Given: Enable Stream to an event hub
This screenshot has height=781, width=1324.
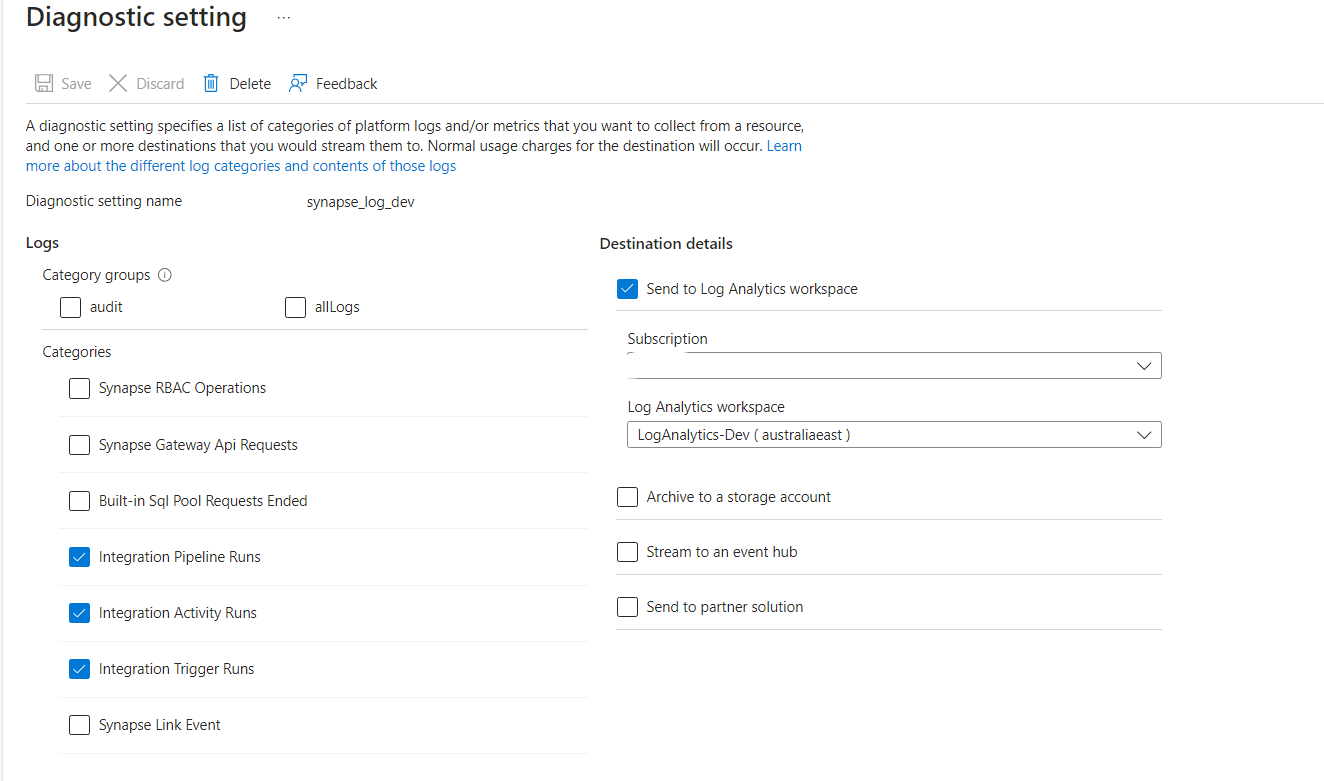Looking at the screenshot, I should (x=627, y=551).
